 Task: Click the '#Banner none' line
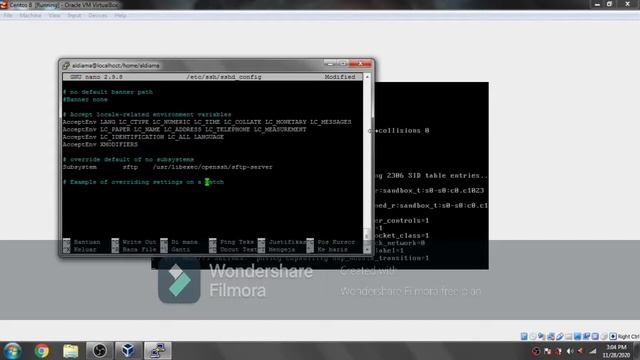click(85, 100)
